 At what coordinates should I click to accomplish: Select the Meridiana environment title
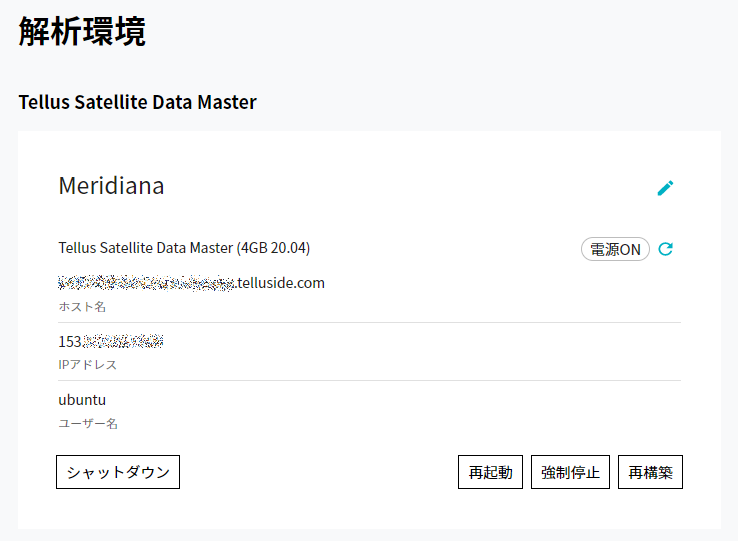pos(111,186)
